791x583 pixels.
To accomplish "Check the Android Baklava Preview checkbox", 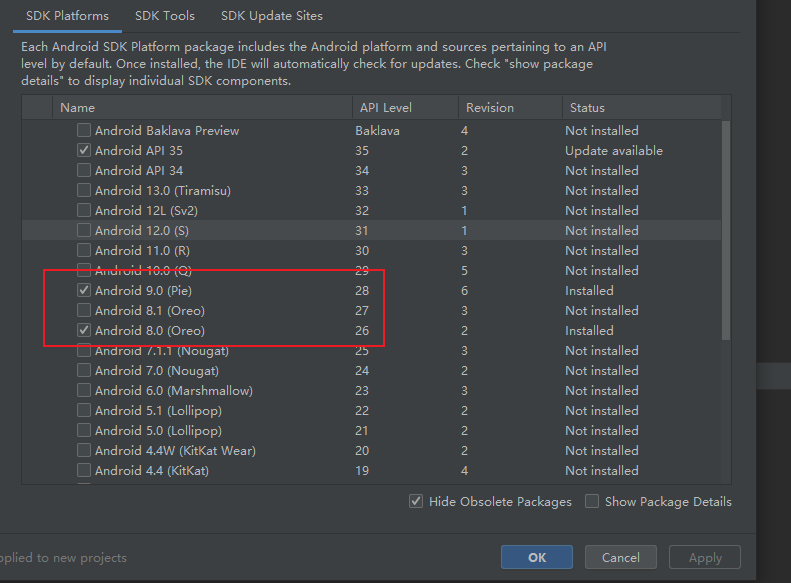I will point(84,131).
